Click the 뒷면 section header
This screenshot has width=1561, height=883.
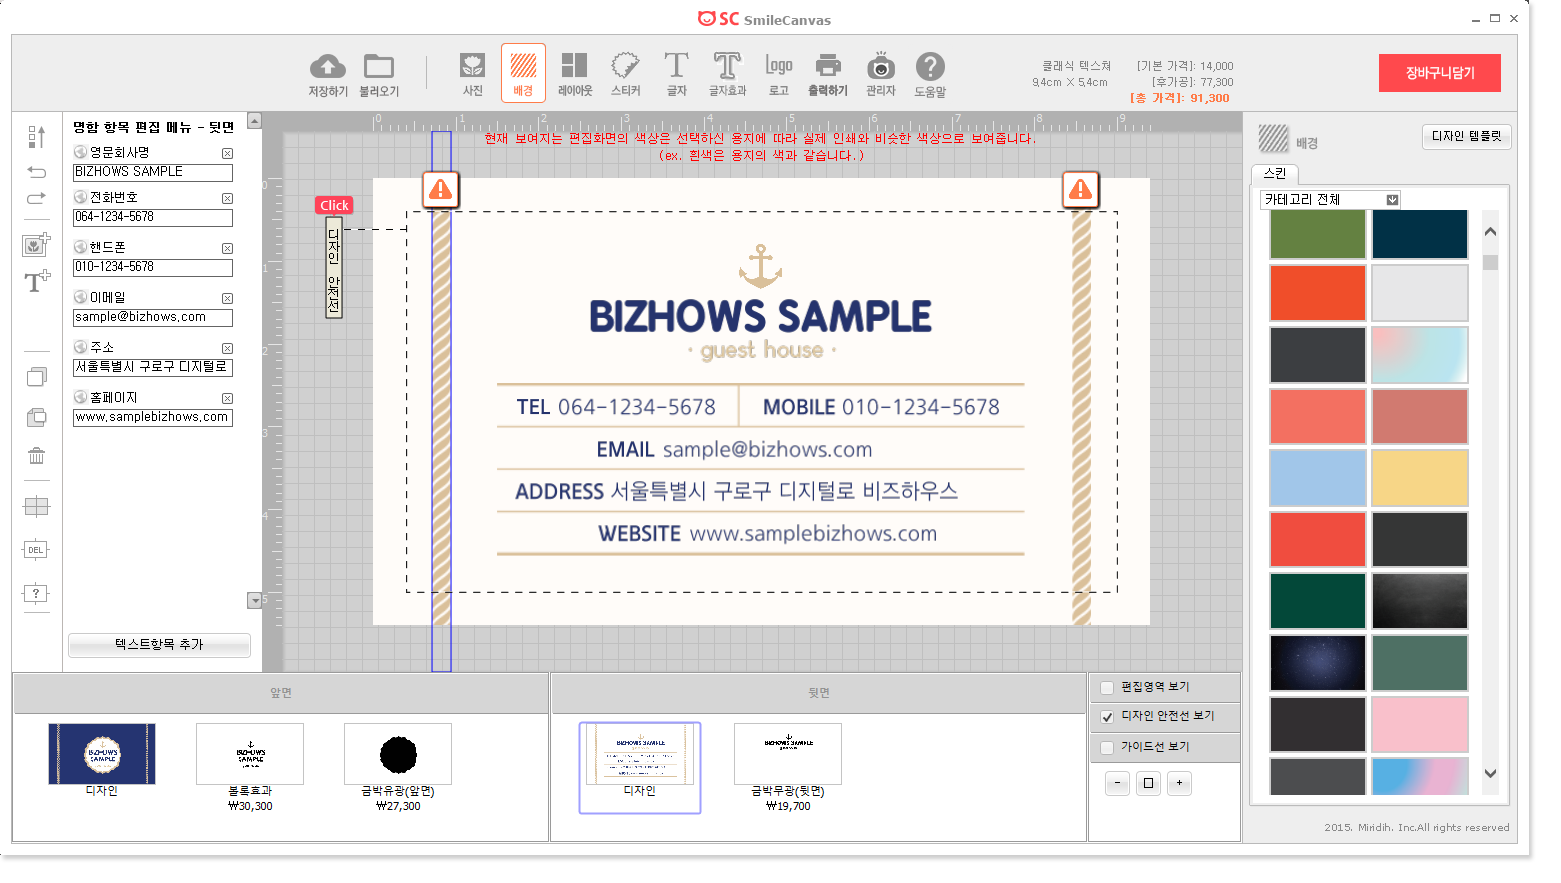819,693
